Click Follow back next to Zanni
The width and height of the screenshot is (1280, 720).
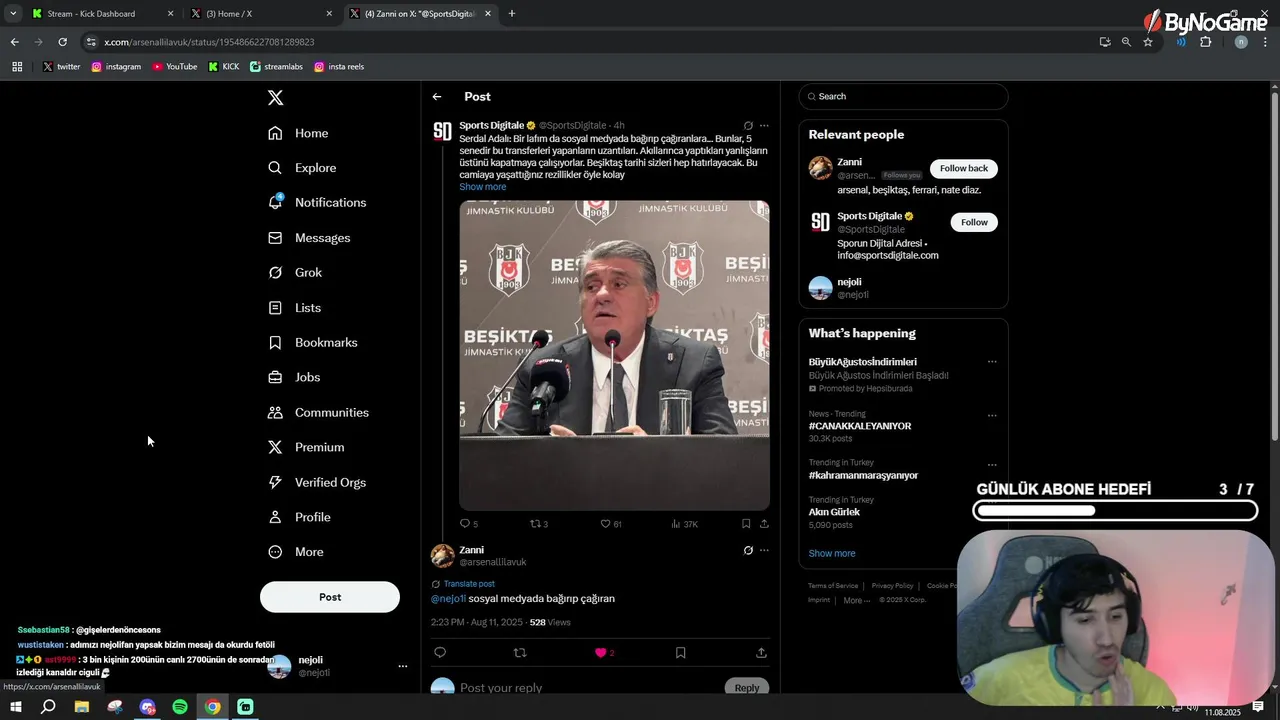964,168
